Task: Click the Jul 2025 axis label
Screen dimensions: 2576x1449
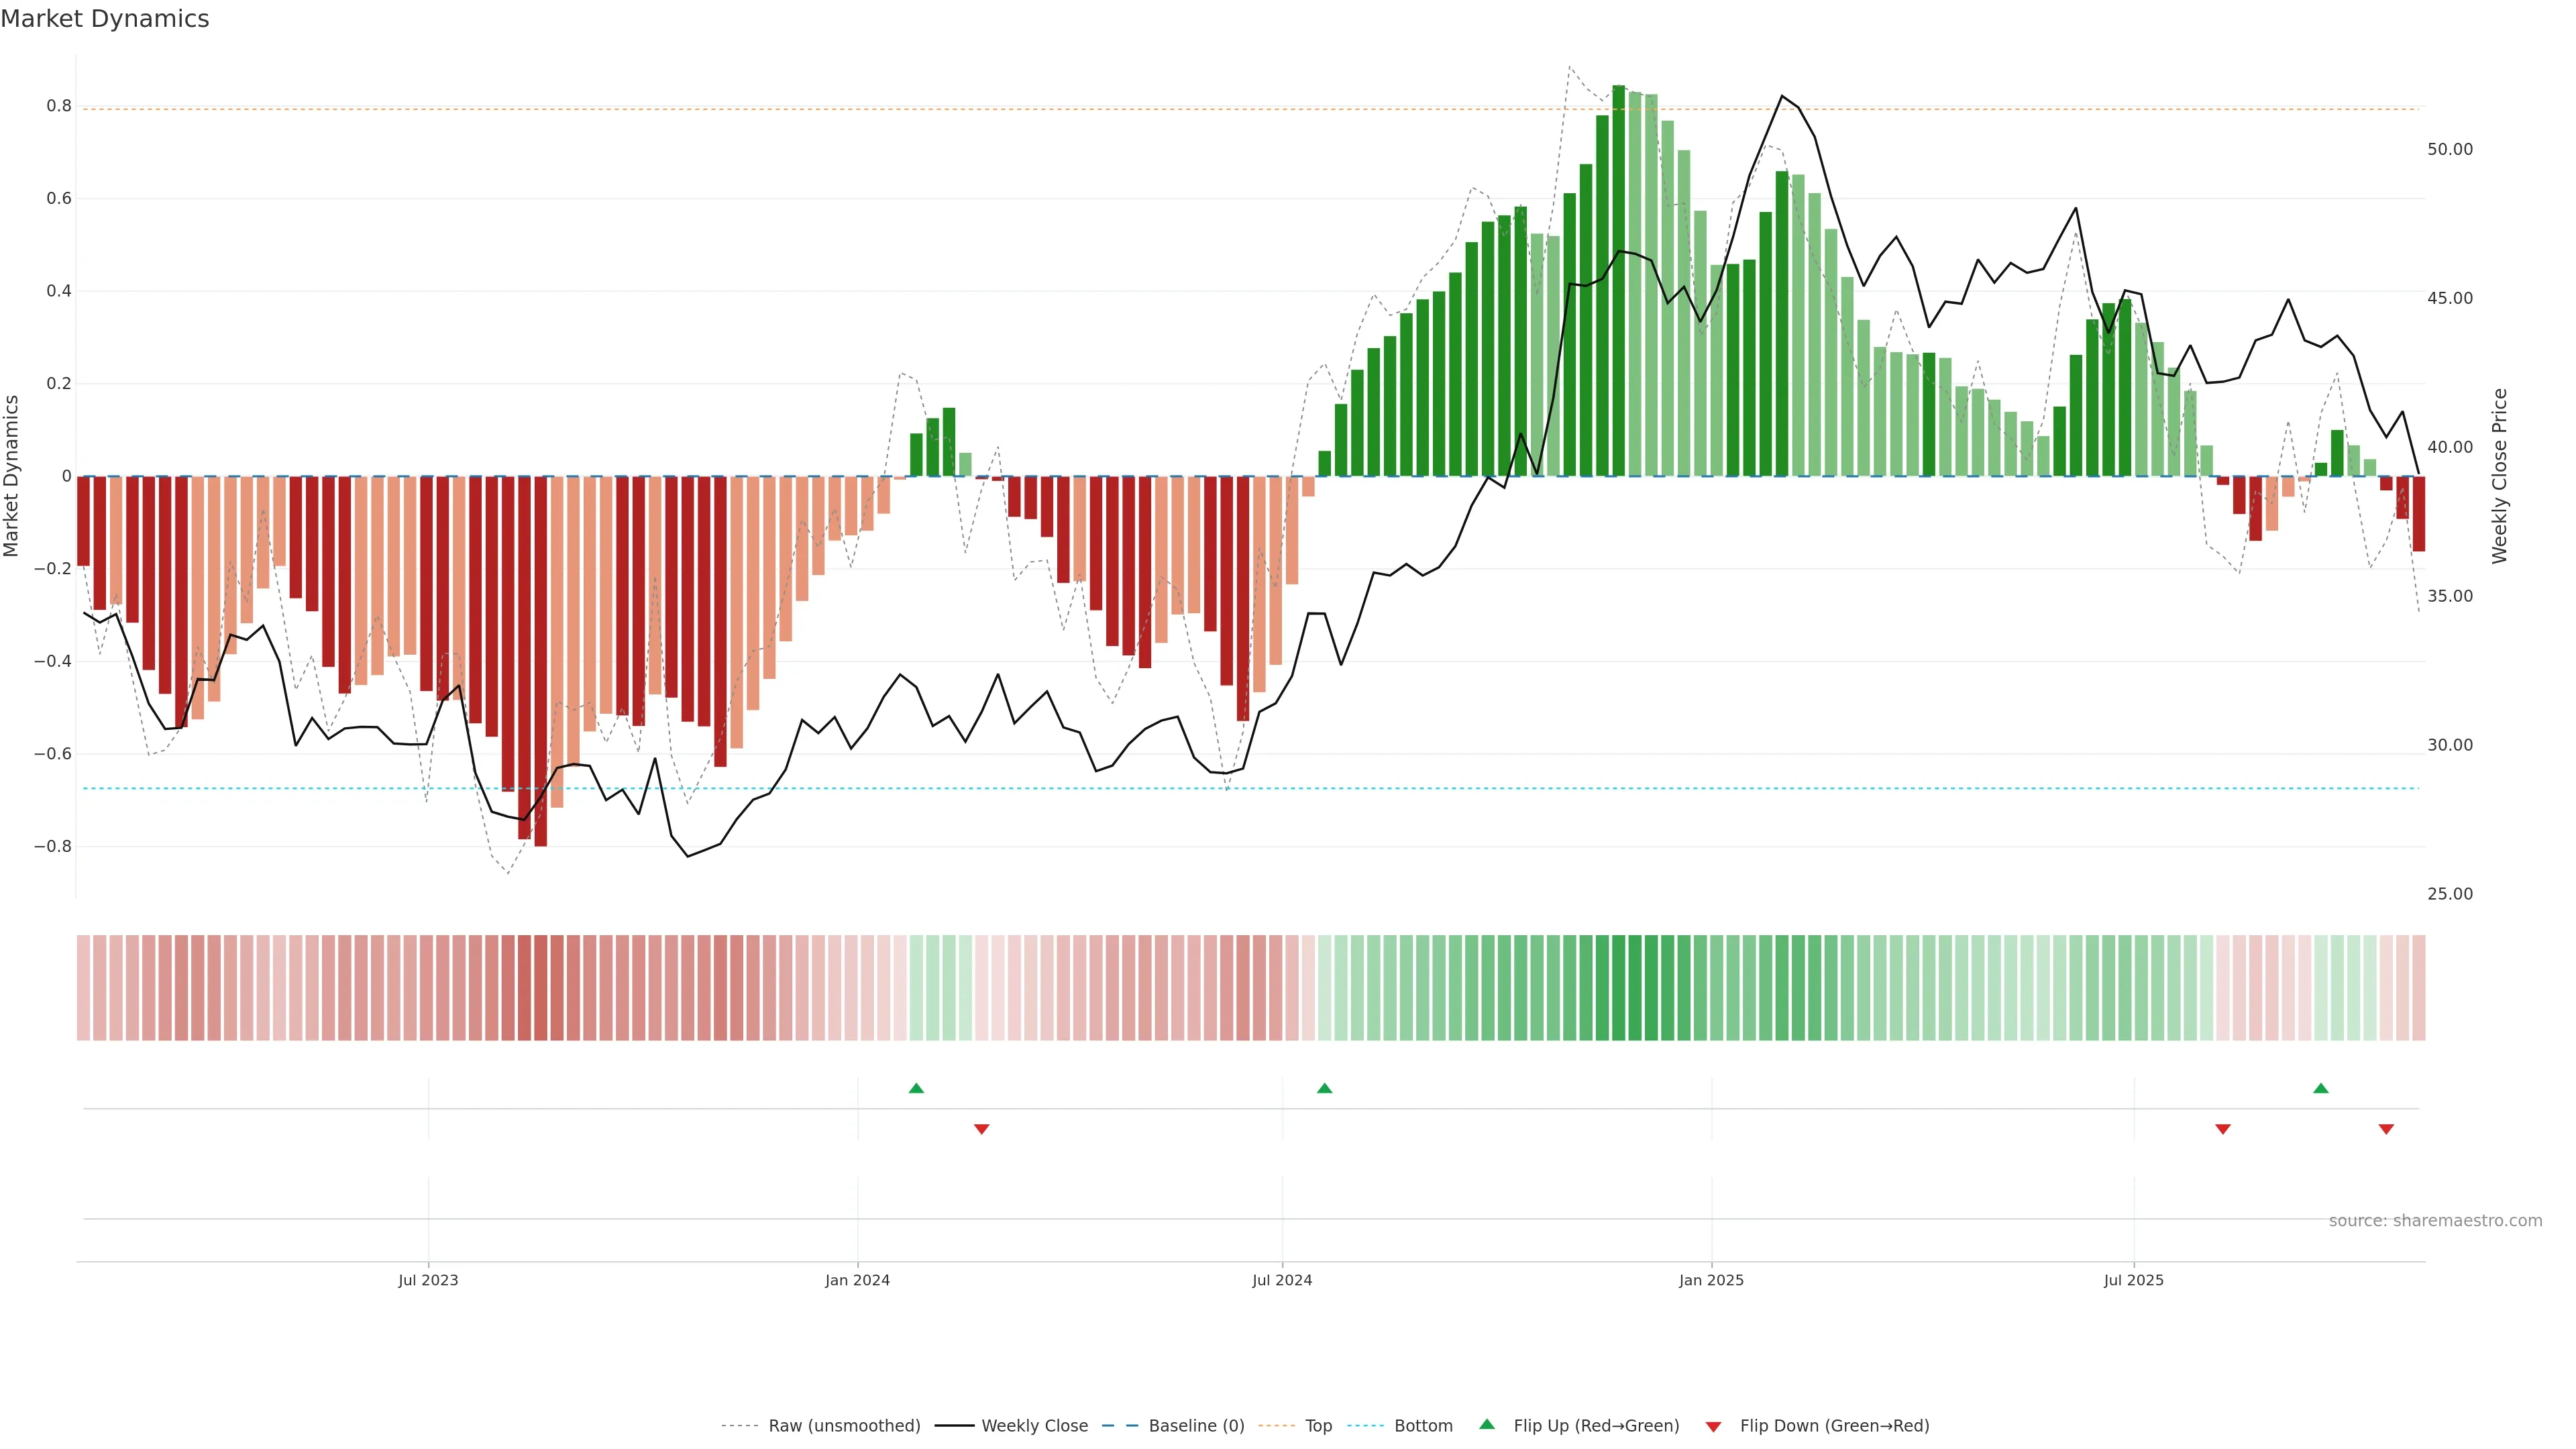Action: pos(2133,1280)
